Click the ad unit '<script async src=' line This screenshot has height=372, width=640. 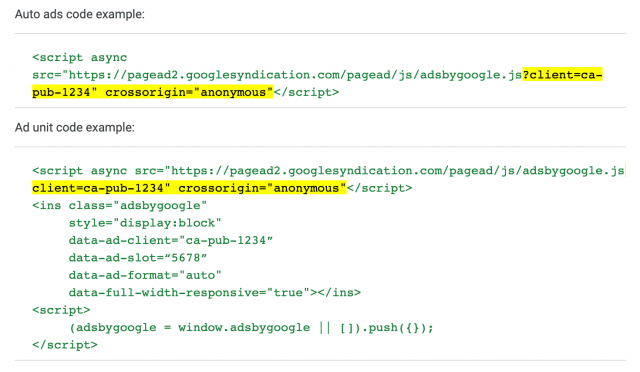point(329,171)
